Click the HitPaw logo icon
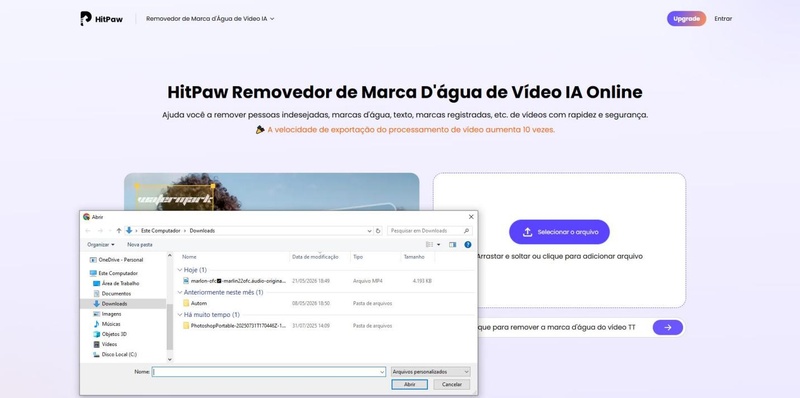The image size is (800, 398). pos(86,18)
